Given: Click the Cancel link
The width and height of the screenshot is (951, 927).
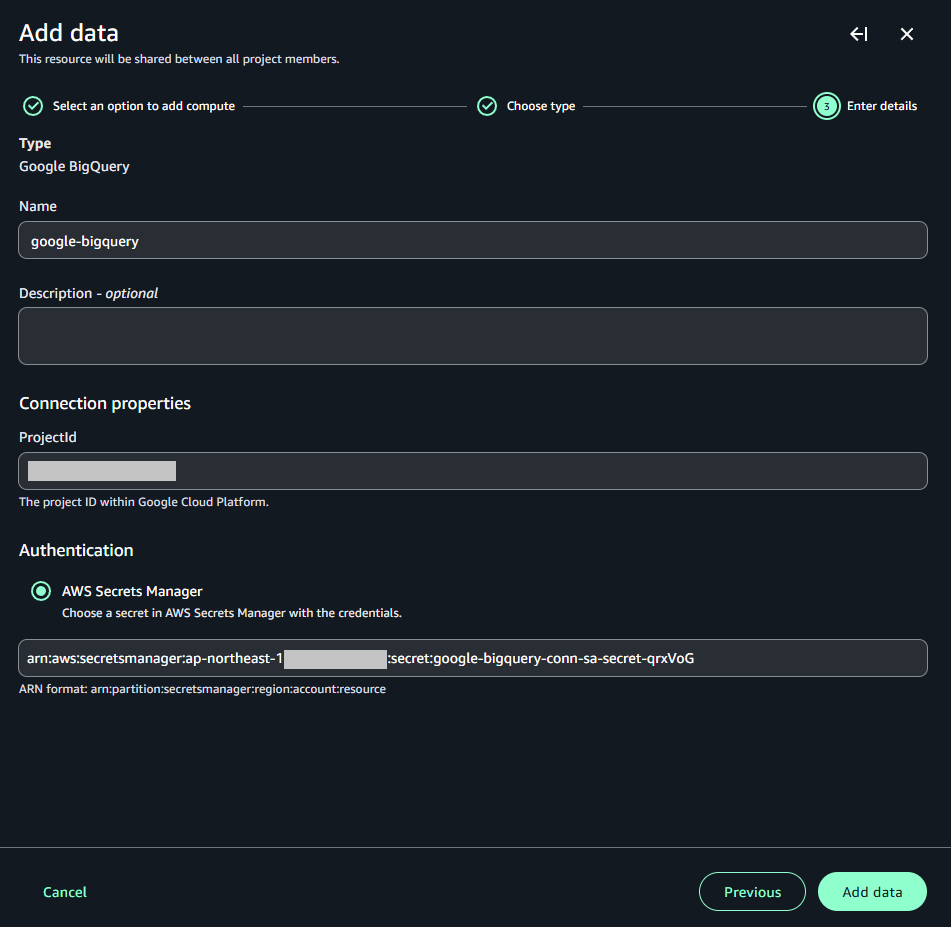Looking at the screenshot, I should [x=65, y=892].
